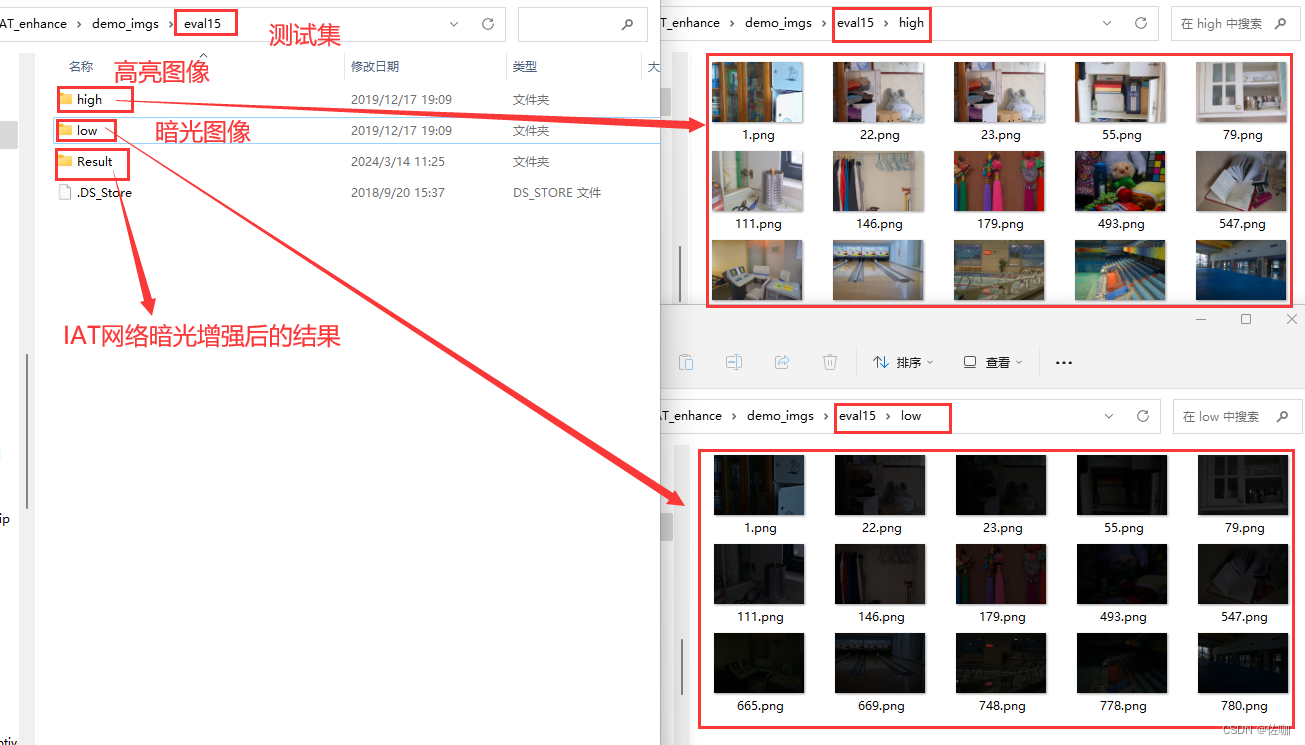Open the 查看 view menu
The width and height of the screenshot is (1305, 745).
990,362
